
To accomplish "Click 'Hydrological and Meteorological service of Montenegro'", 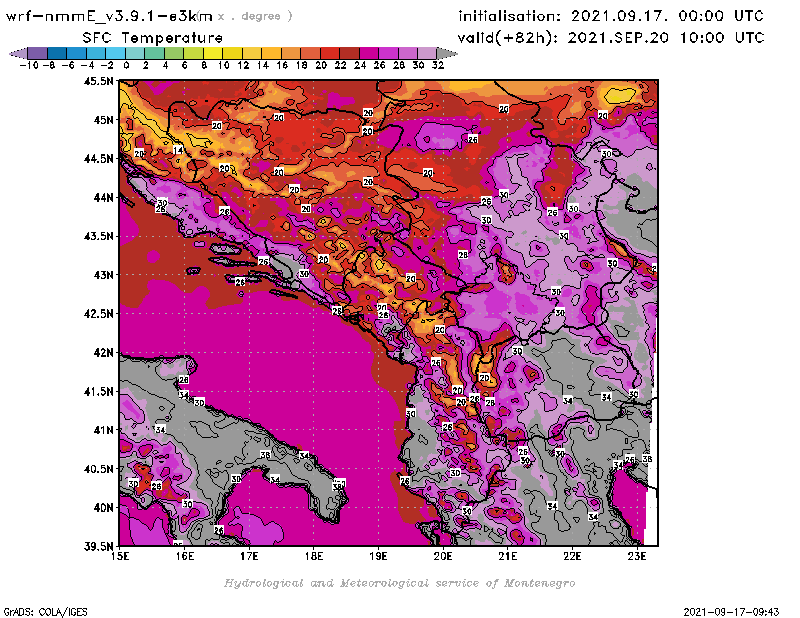I will (x=399, y=583).
